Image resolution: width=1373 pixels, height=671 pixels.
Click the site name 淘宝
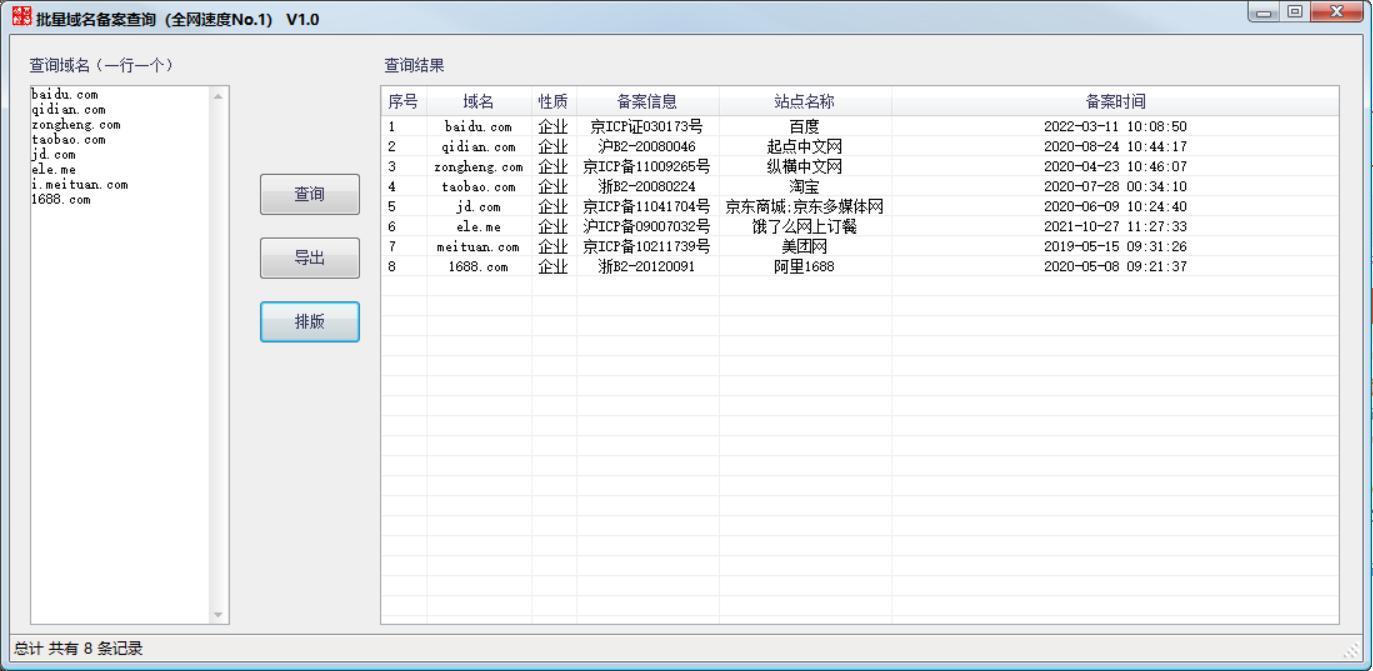[x=804, y=187]
